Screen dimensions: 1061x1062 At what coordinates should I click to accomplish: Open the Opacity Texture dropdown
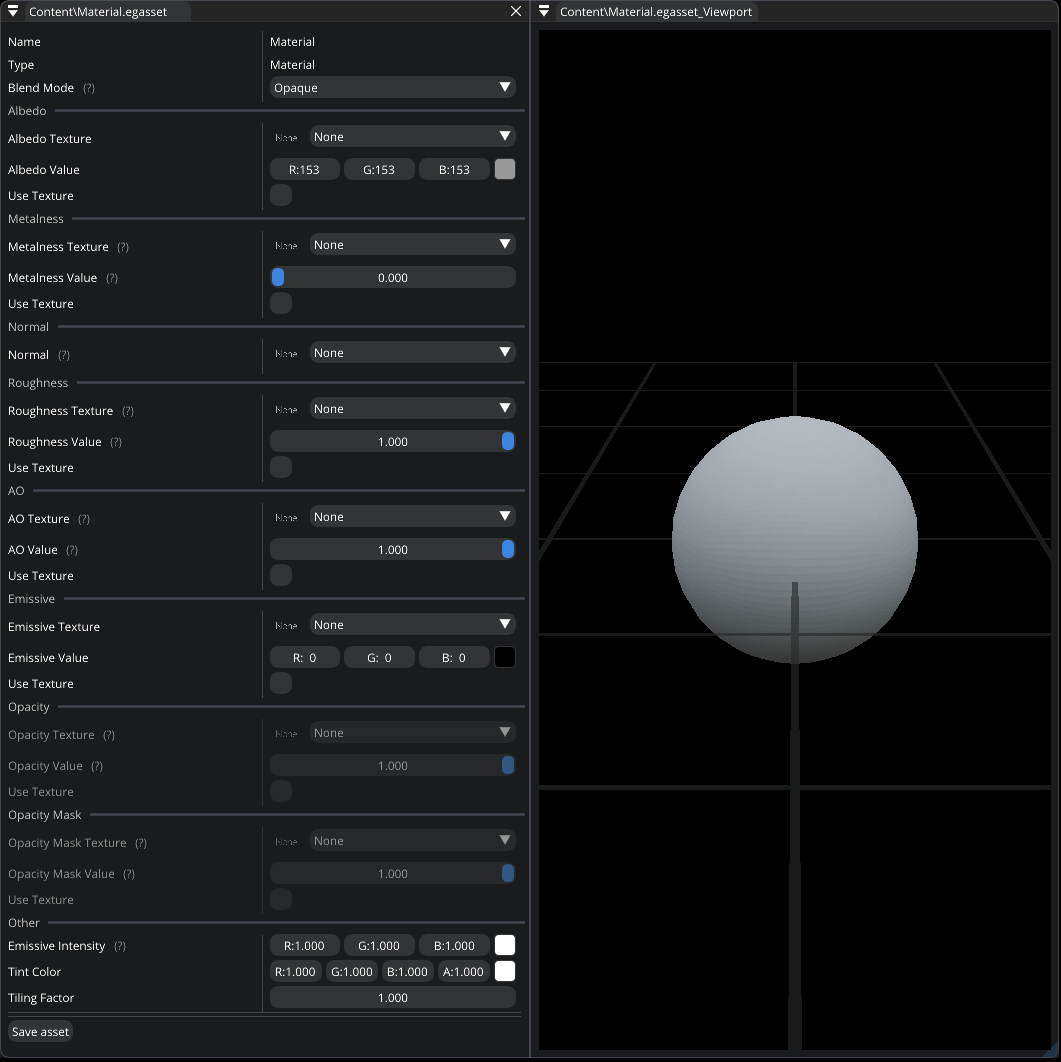[x=412, y=733]
